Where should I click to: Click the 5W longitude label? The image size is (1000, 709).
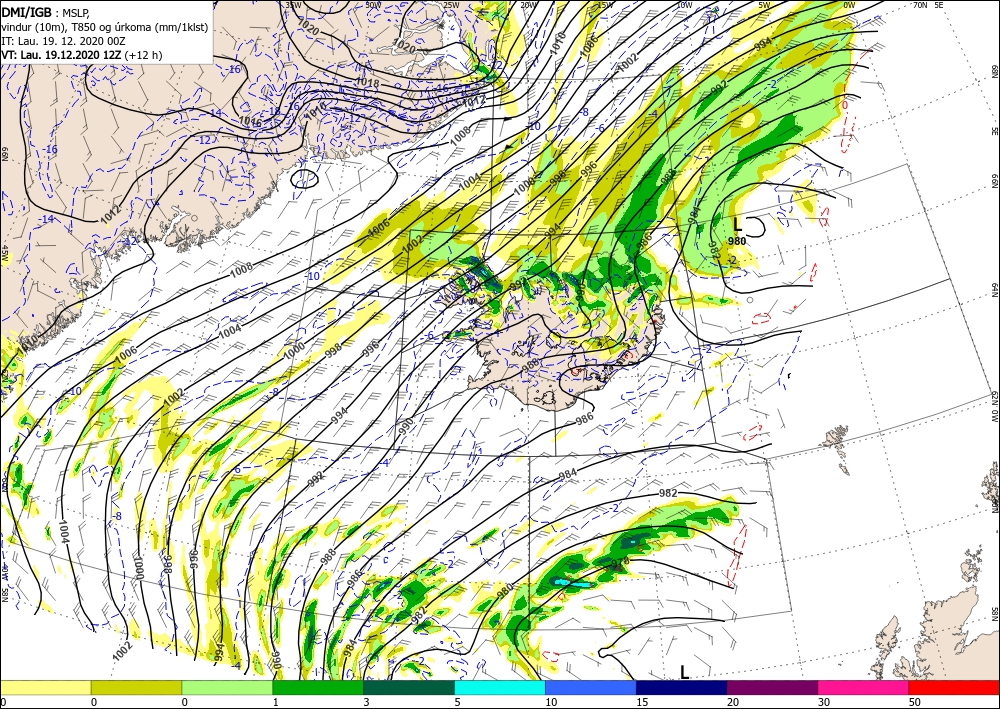click(x=766, y=5)
